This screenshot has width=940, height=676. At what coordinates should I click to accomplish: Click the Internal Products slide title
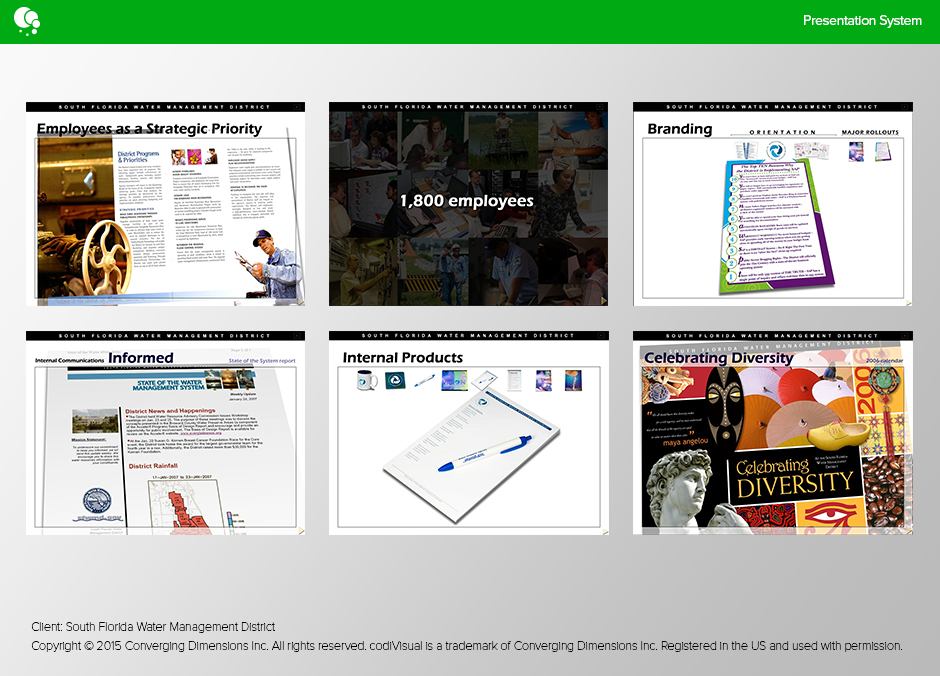403,357
